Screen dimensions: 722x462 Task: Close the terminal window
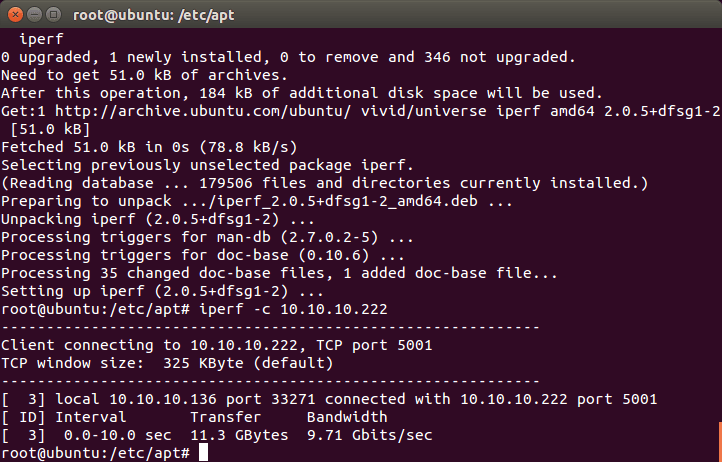(14, 14)
